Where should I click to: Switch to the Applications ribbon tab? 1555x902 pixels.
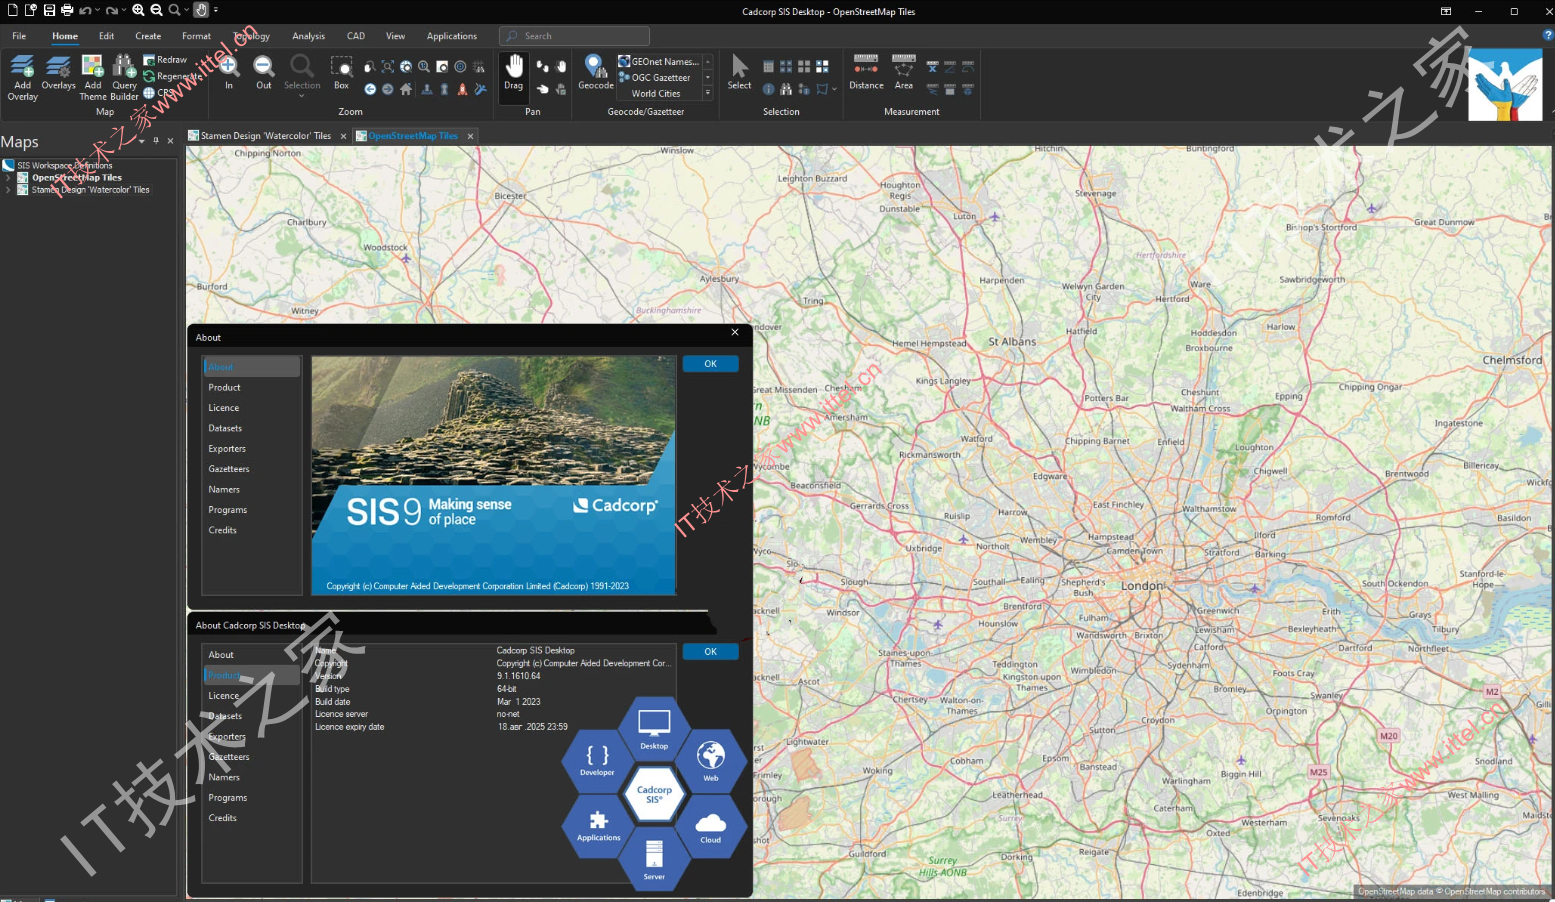click(452, 36)
